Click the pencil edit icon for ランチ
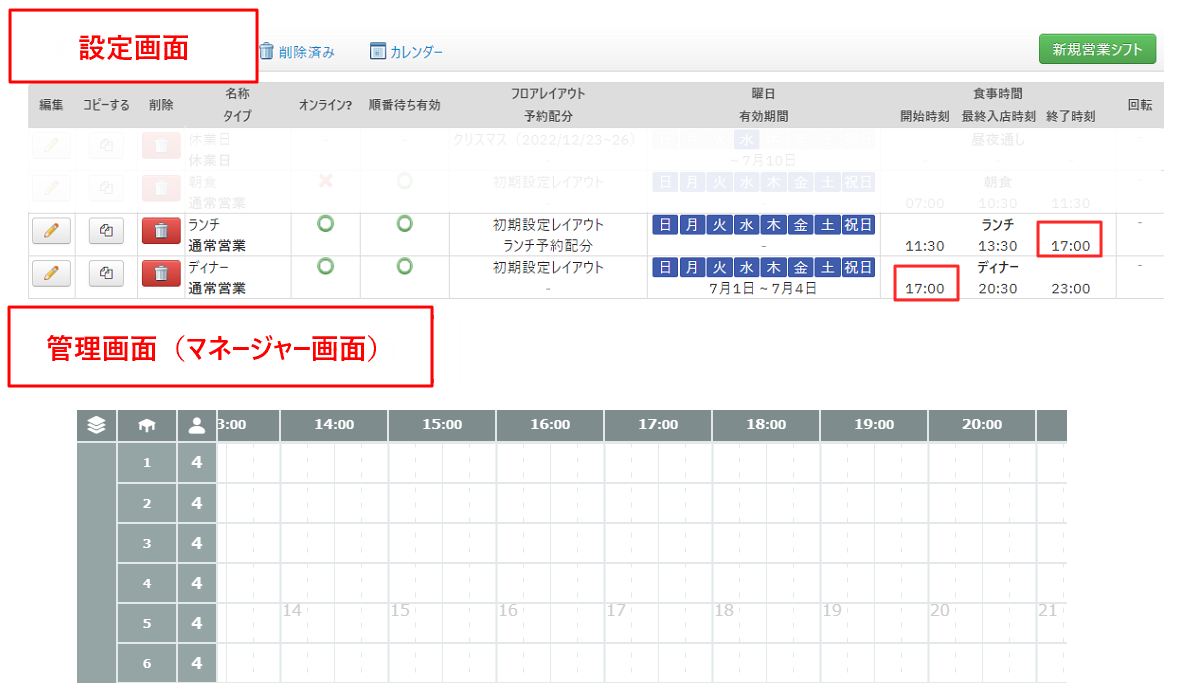 pos(51,230)
